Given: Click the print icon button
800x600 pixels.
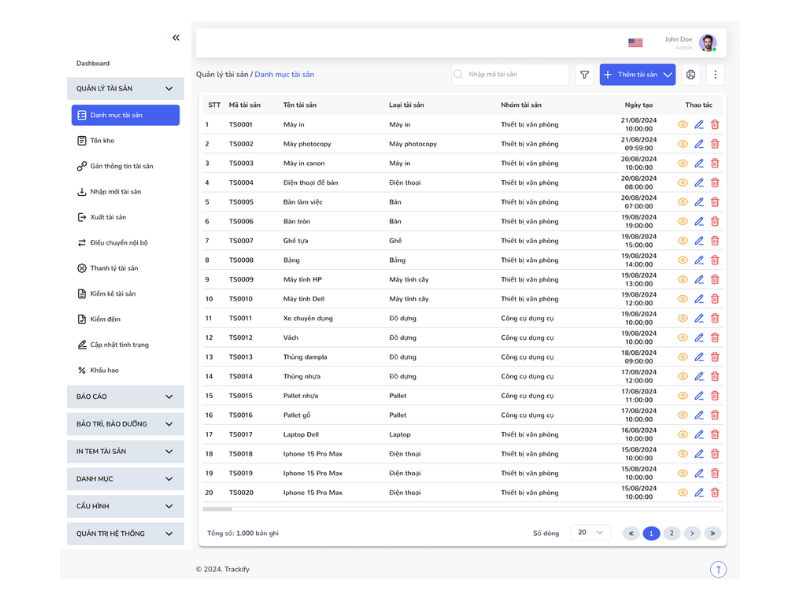Looking at the screenshot, I should click(x=691, y=75).
